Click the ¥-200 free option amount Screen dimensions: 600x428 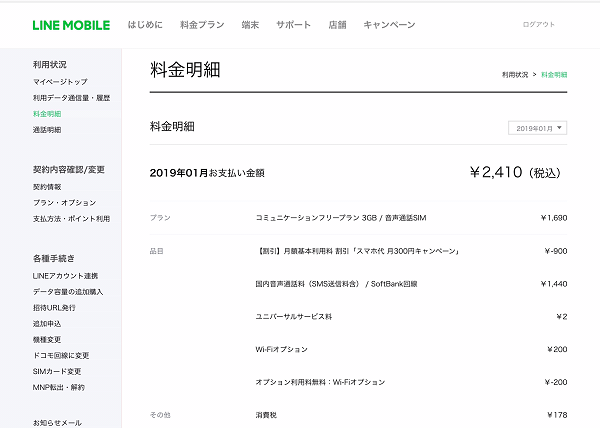point(556,382)
